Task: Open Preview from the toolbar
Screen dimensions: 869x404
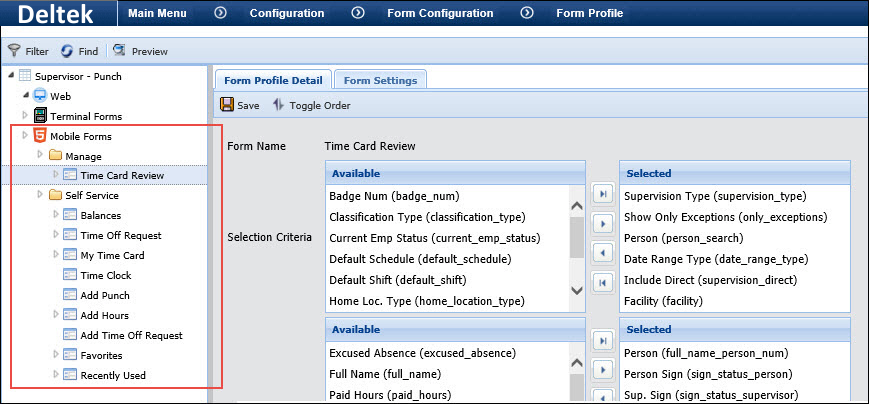Action: 119,51
